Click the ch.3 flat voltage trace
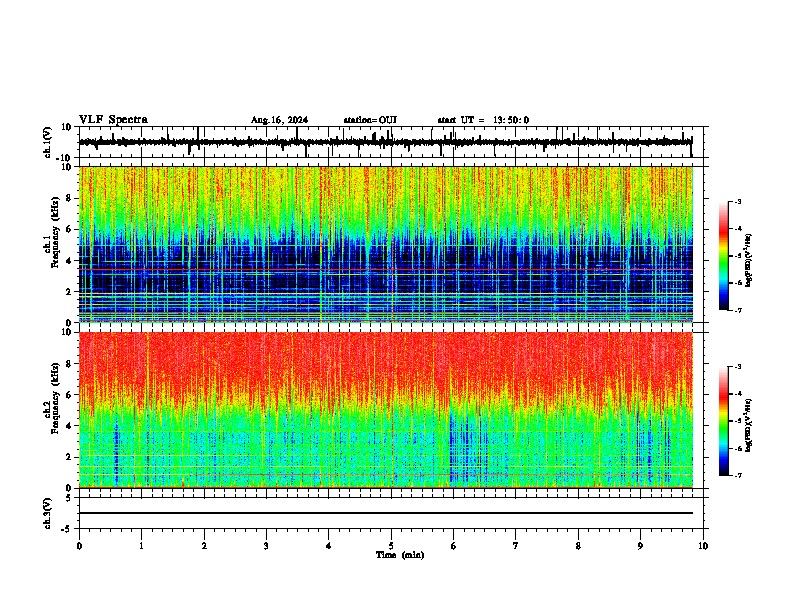 pyautogui.click(x=386, y=513)
